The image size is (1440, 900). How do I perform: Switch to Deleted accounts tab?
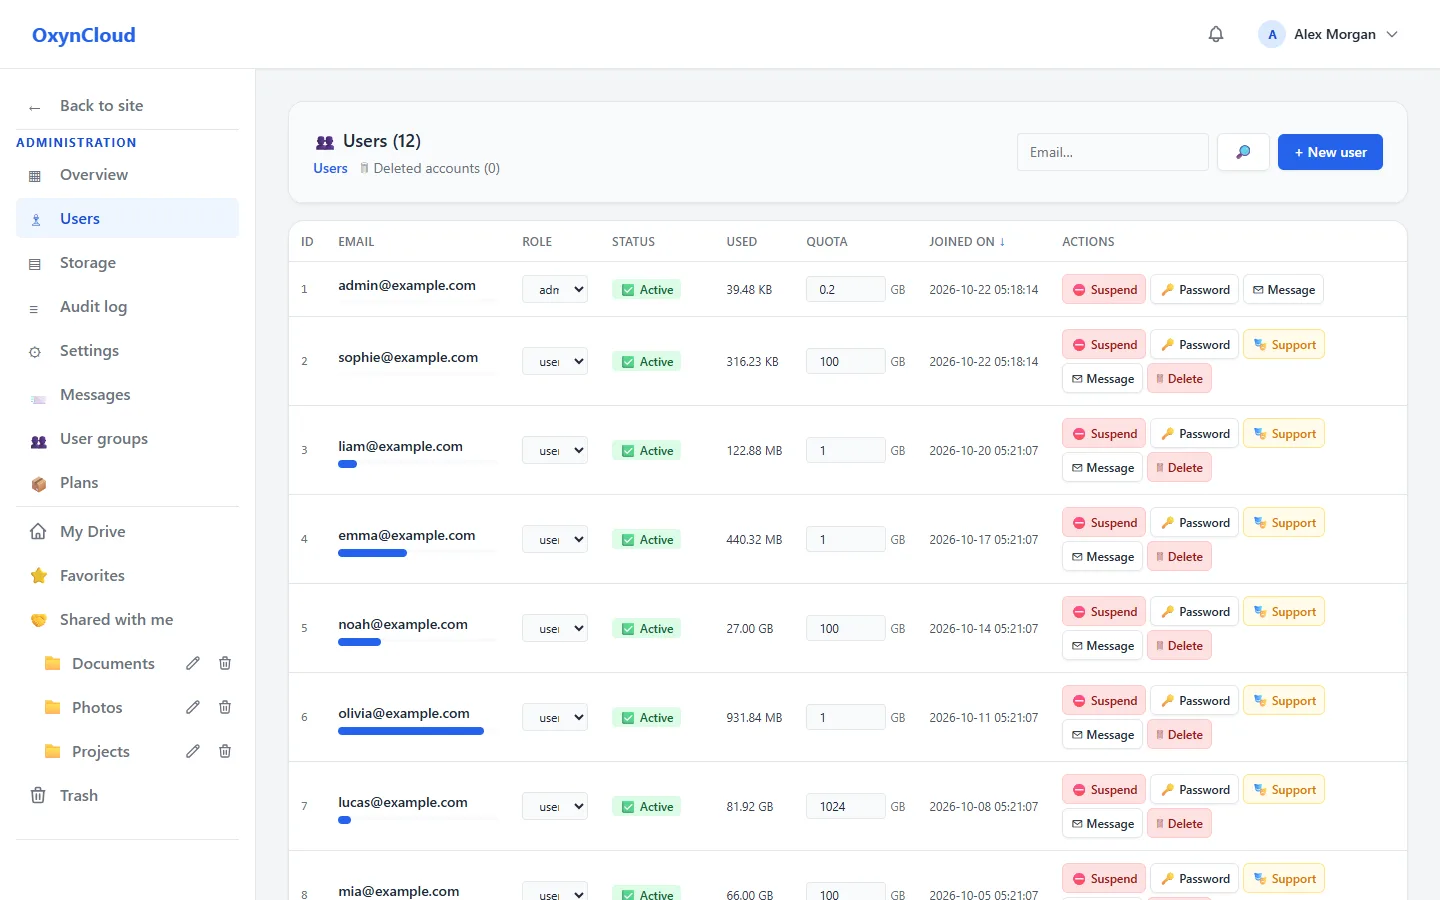[430, 168]
